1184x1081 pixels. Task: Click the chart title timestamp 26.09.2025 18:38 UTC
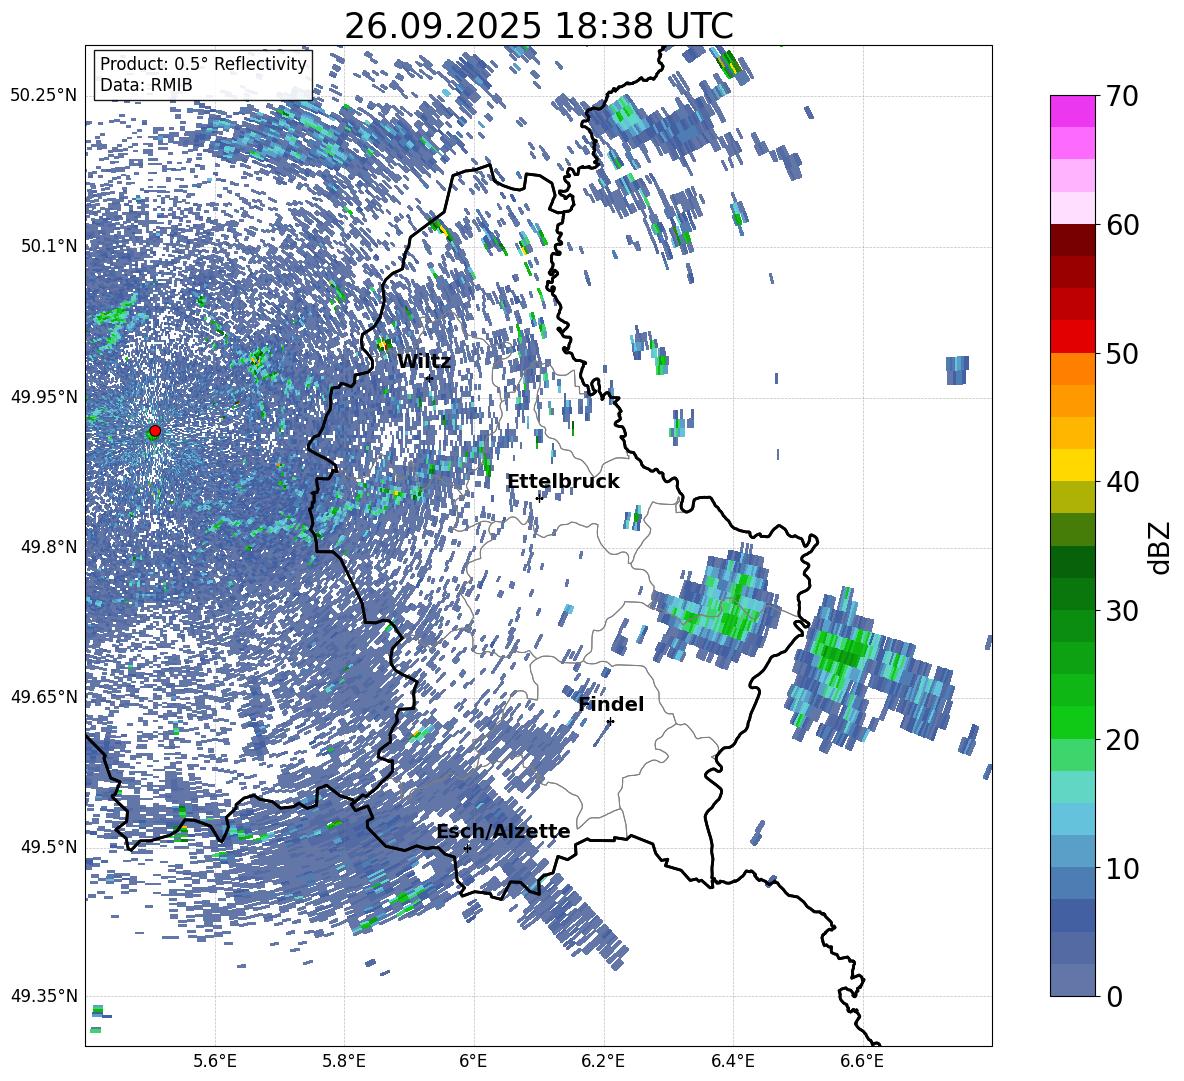pyautogui.click(x=539, y=26)
